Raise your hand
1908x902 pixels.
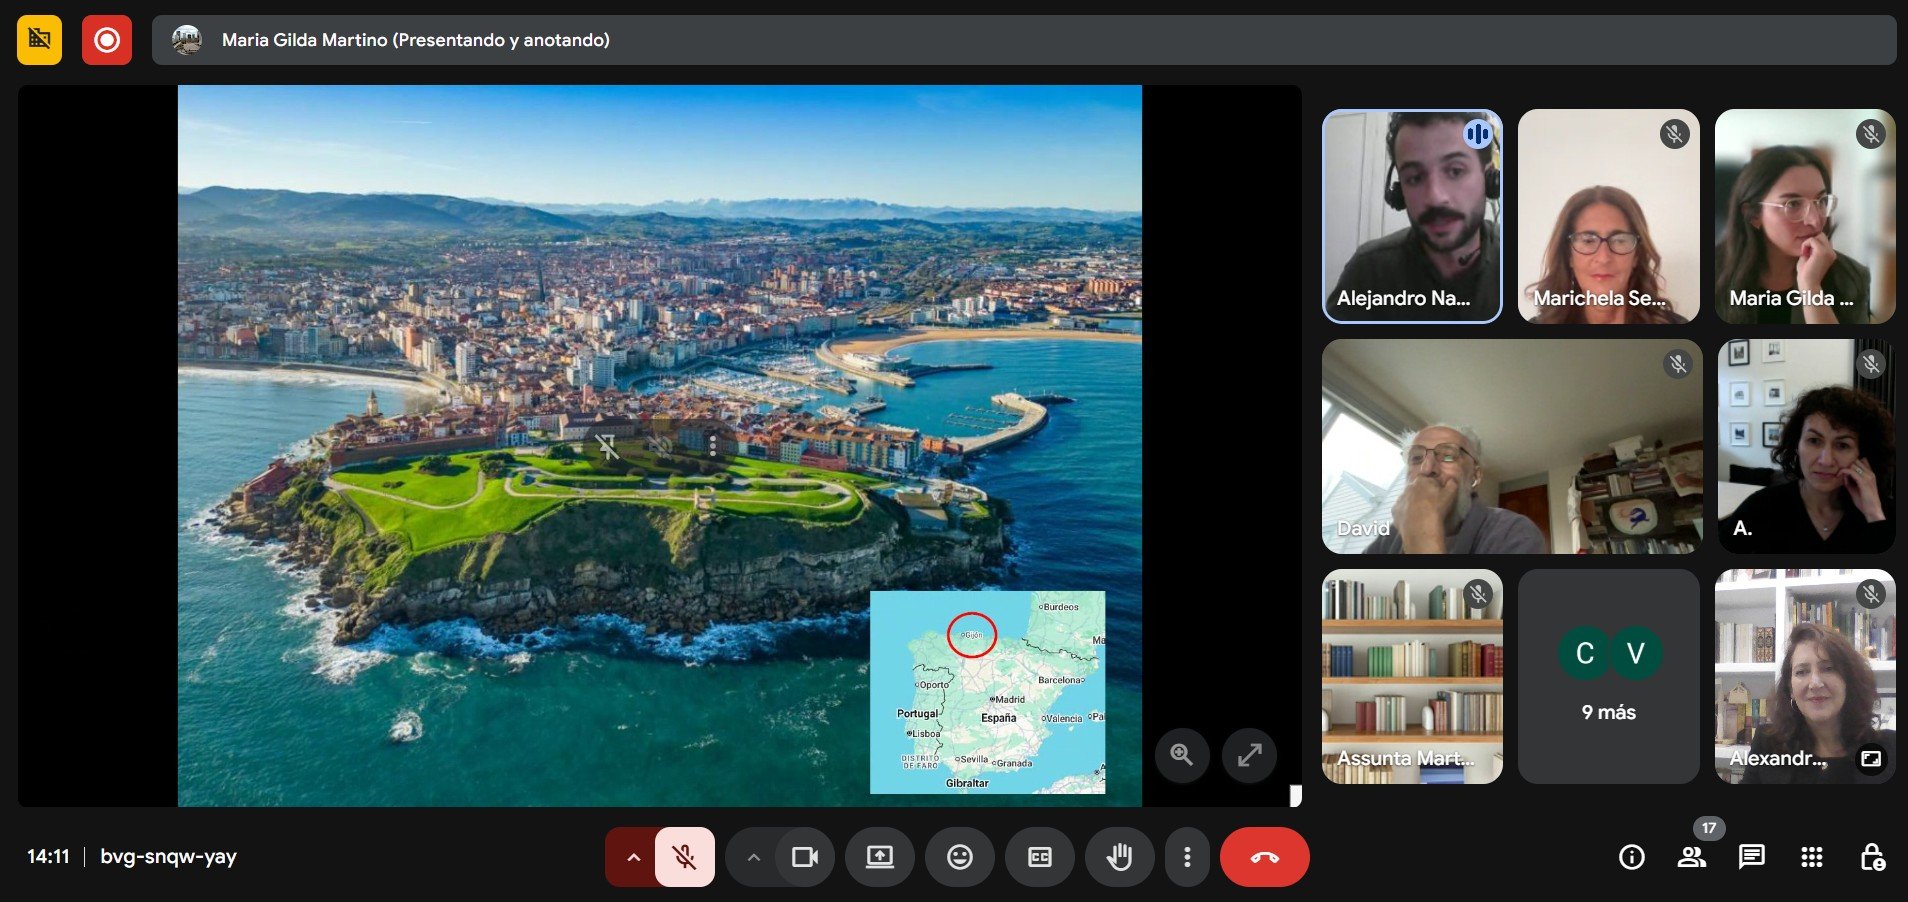click(1120, 857)
